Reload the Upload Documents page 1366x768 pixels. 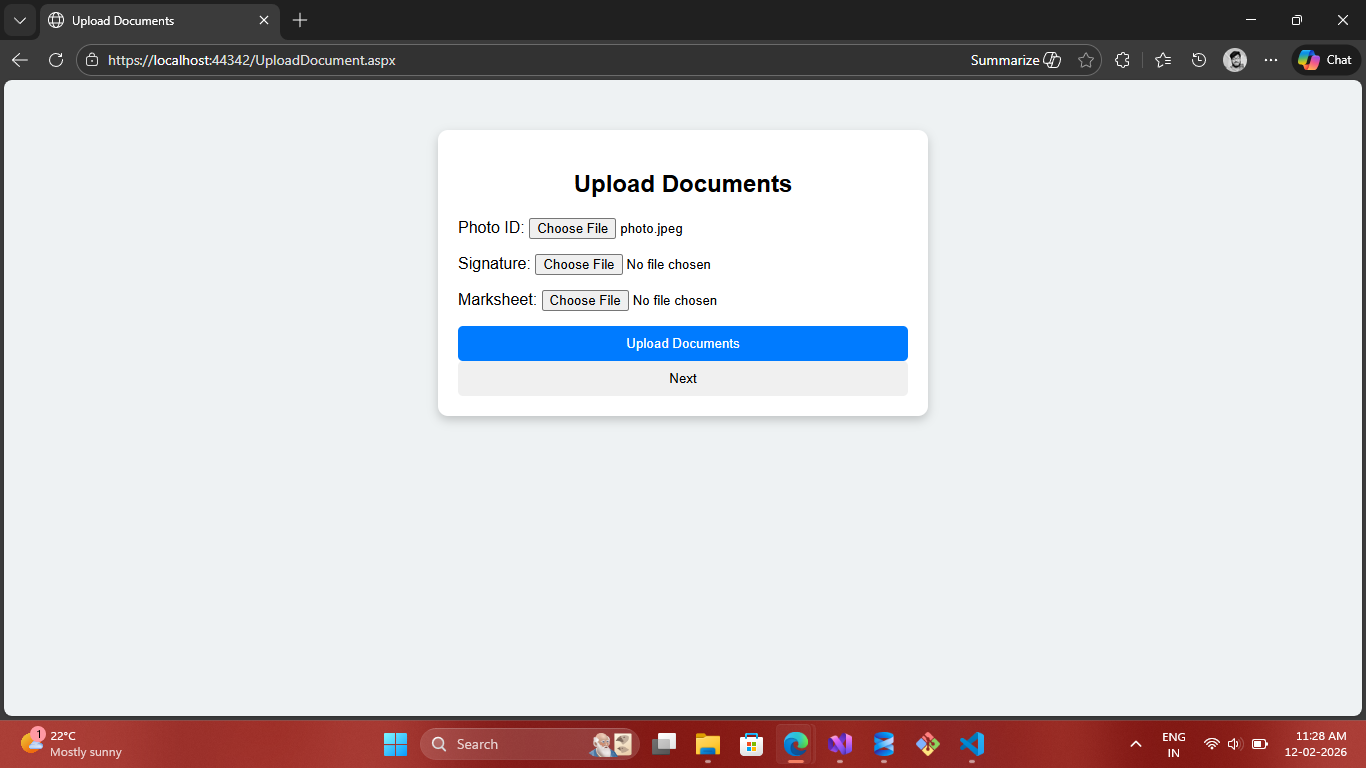(x=56, y=60)
